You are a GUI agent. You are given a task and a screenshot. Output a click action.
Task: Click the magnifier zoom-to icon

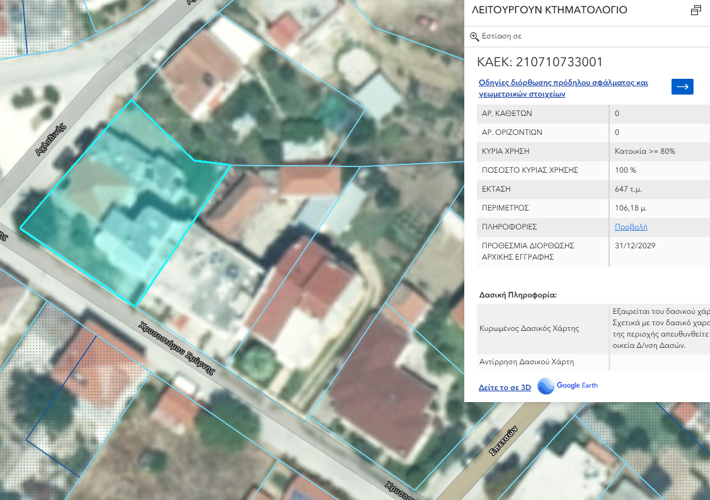[x=474, y=37]
